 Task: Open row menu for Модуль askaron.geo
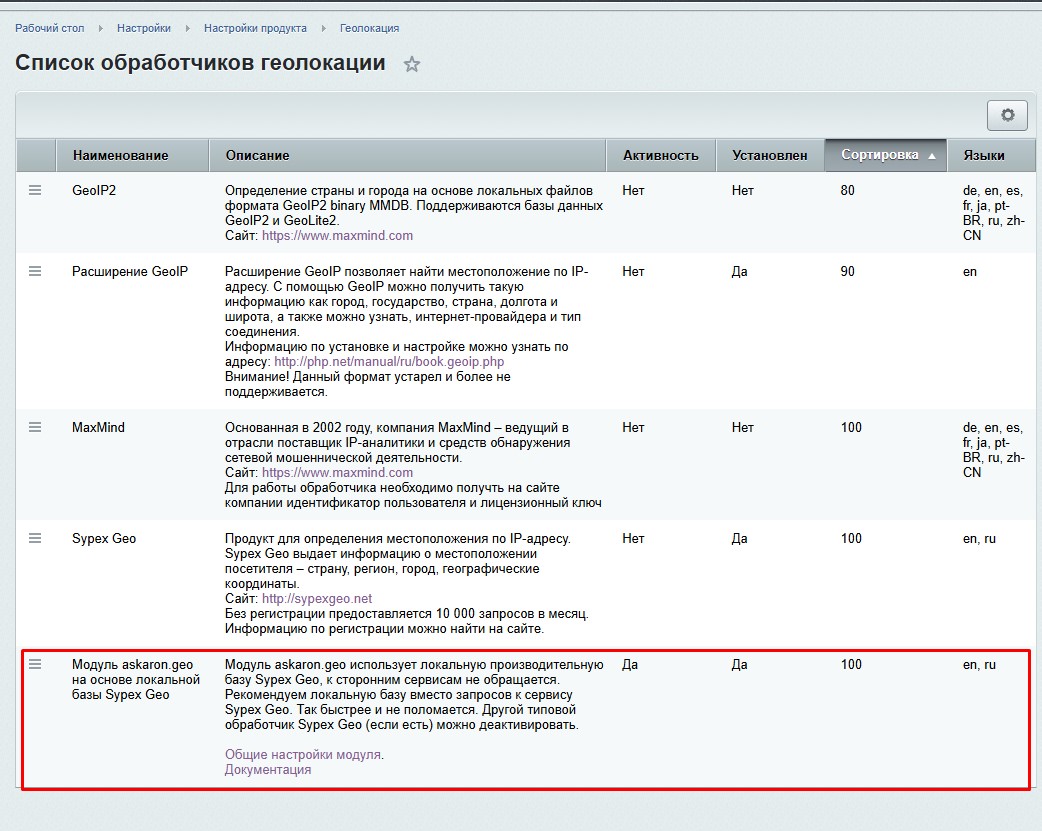pyautogui.click(x=35, y=664)
